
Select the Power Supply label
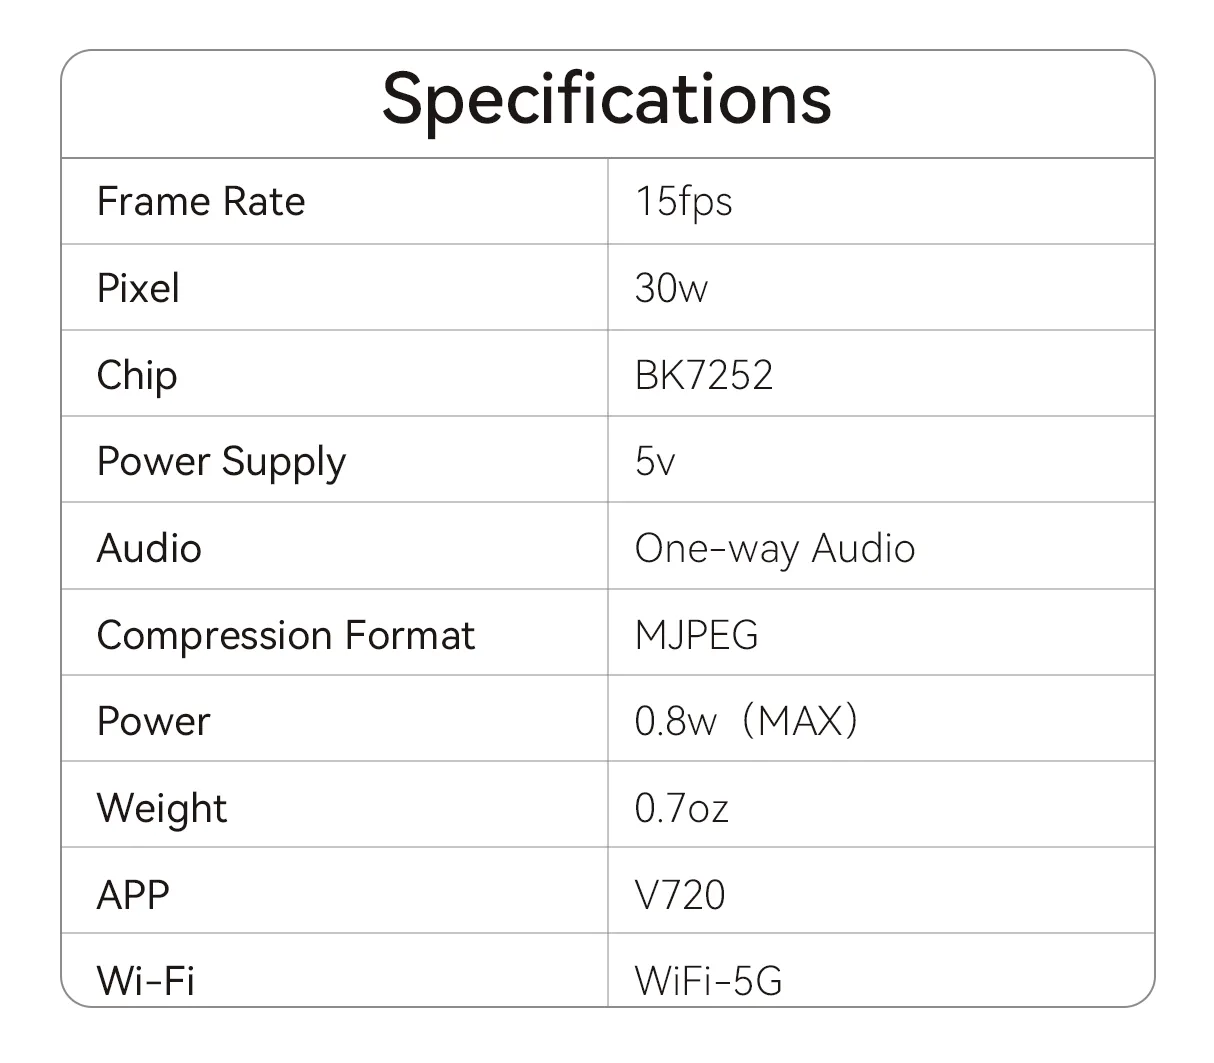coord(221,462)
